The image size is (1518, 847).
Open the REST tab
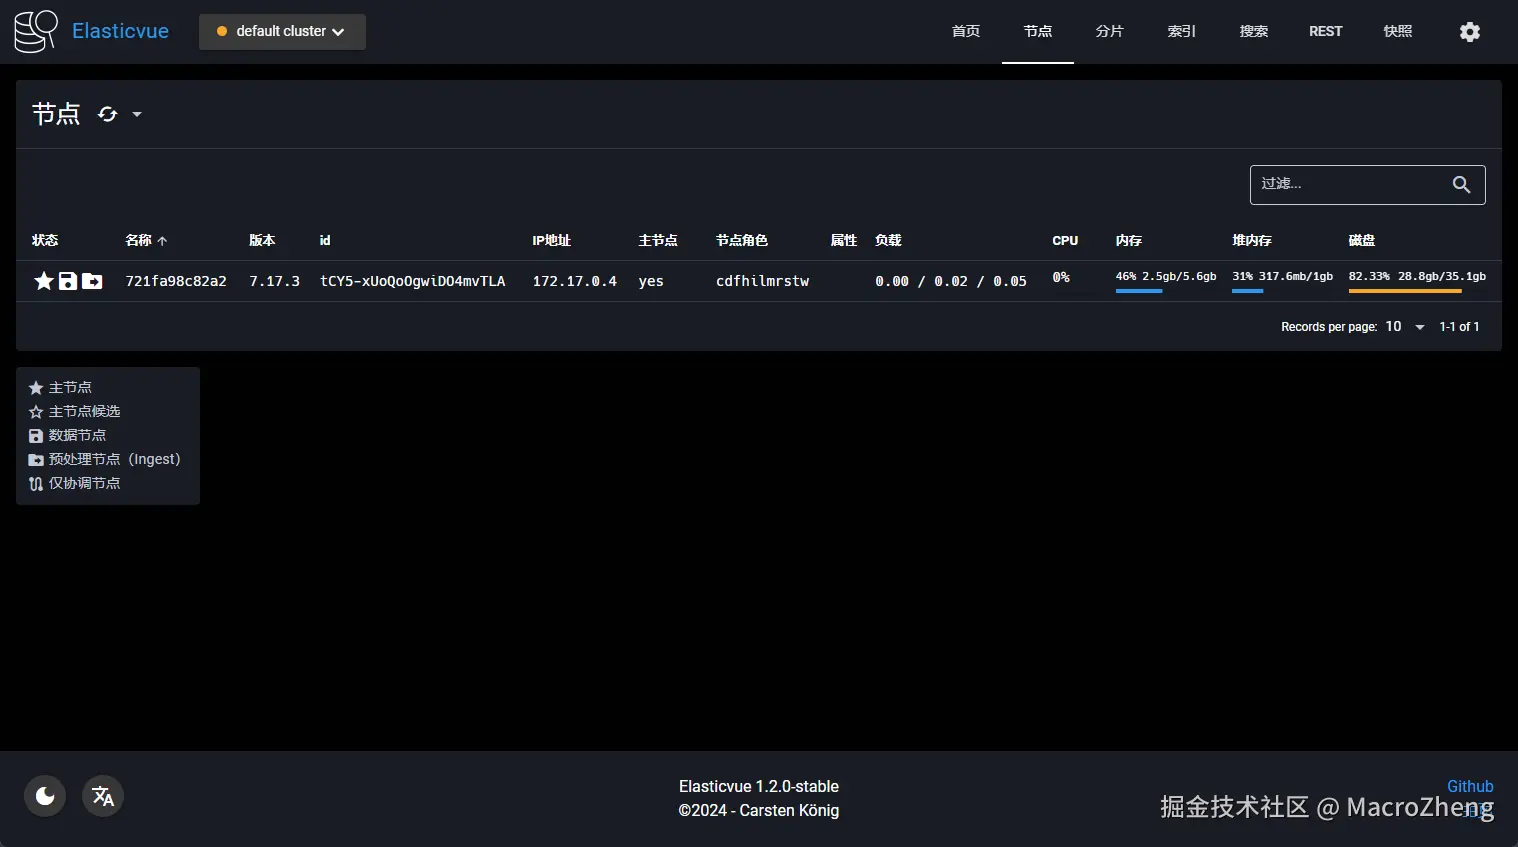1326,32
